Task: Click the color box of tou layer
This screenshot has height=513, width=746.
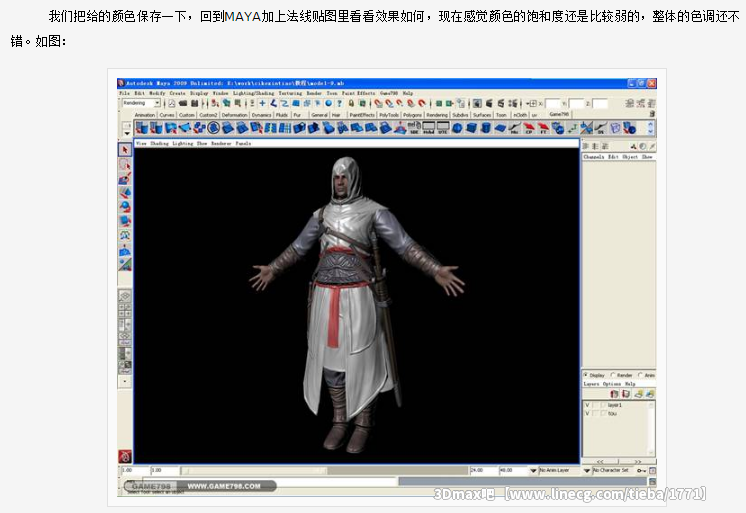Action: (x=603, y=414)
